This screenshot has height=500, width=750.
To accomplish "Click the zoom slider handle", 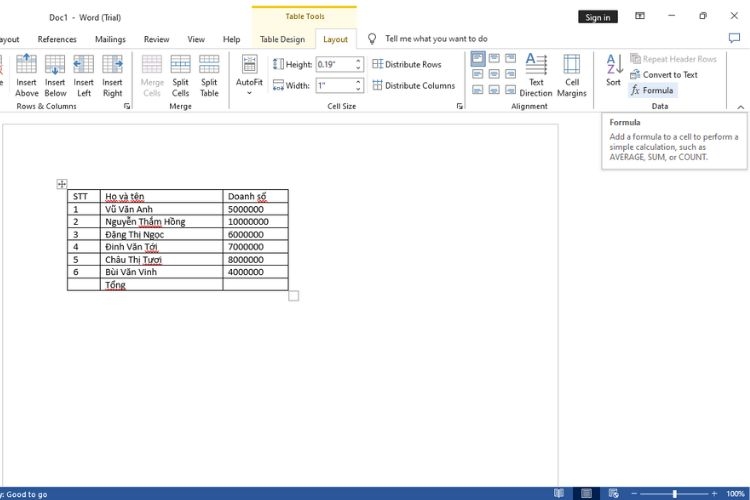I will (674, 493).
